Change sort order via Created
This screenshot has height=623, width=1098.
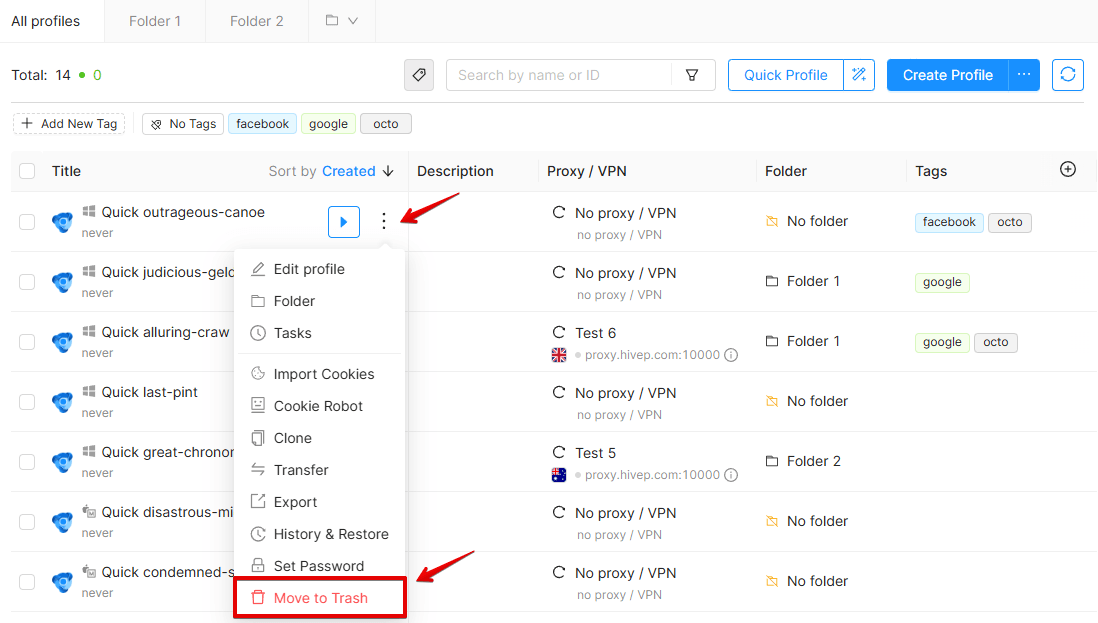(349, 172)
